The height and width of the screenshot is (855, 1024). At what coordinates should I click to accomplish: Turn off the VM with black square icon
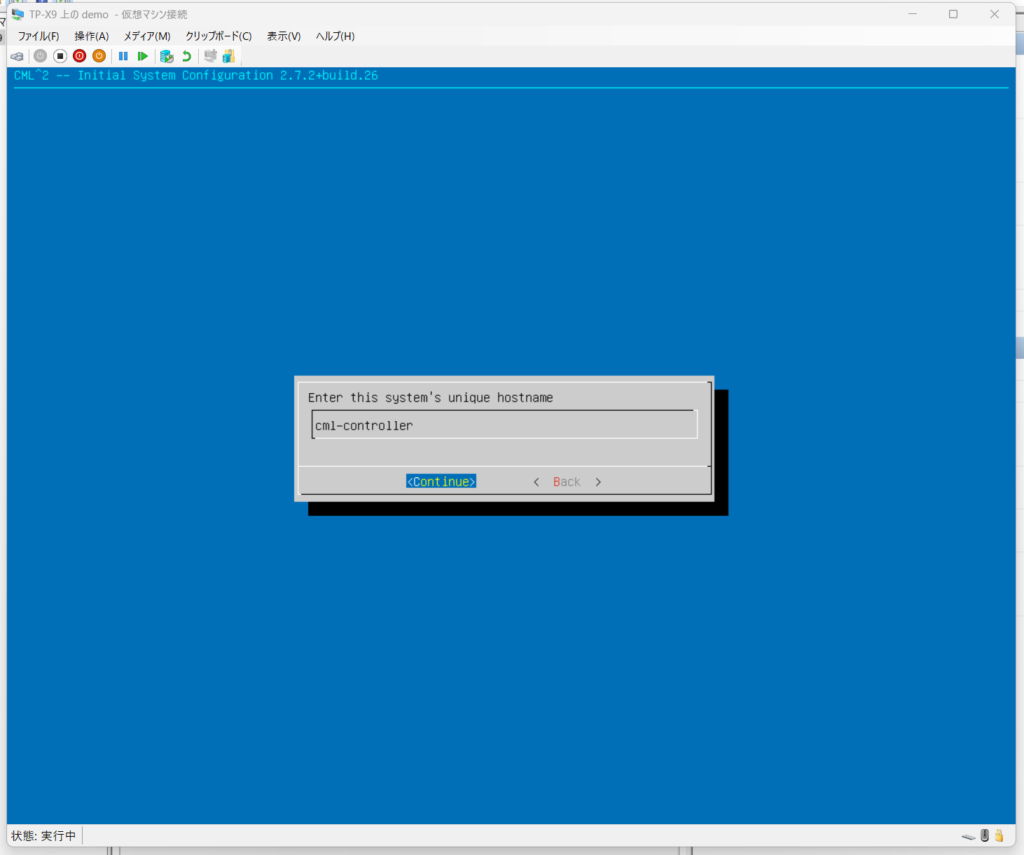(60, 56)
